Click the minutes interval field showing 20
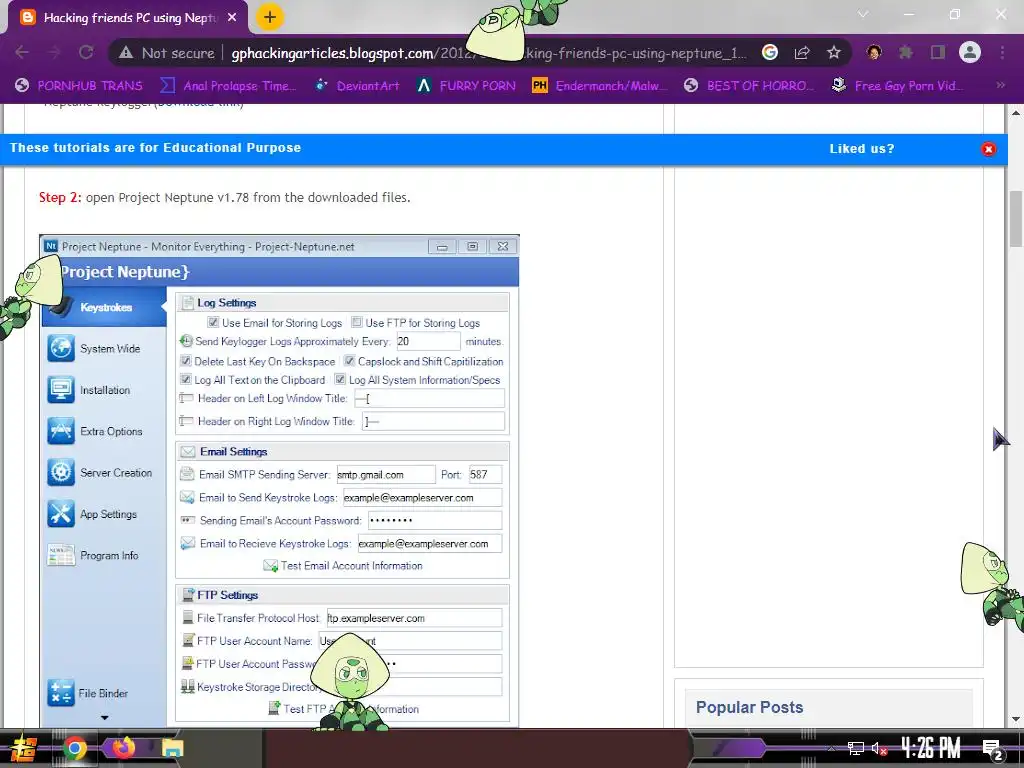This screenshot has height=768, width=1024. pyautogui.click(x=428, y=341)
